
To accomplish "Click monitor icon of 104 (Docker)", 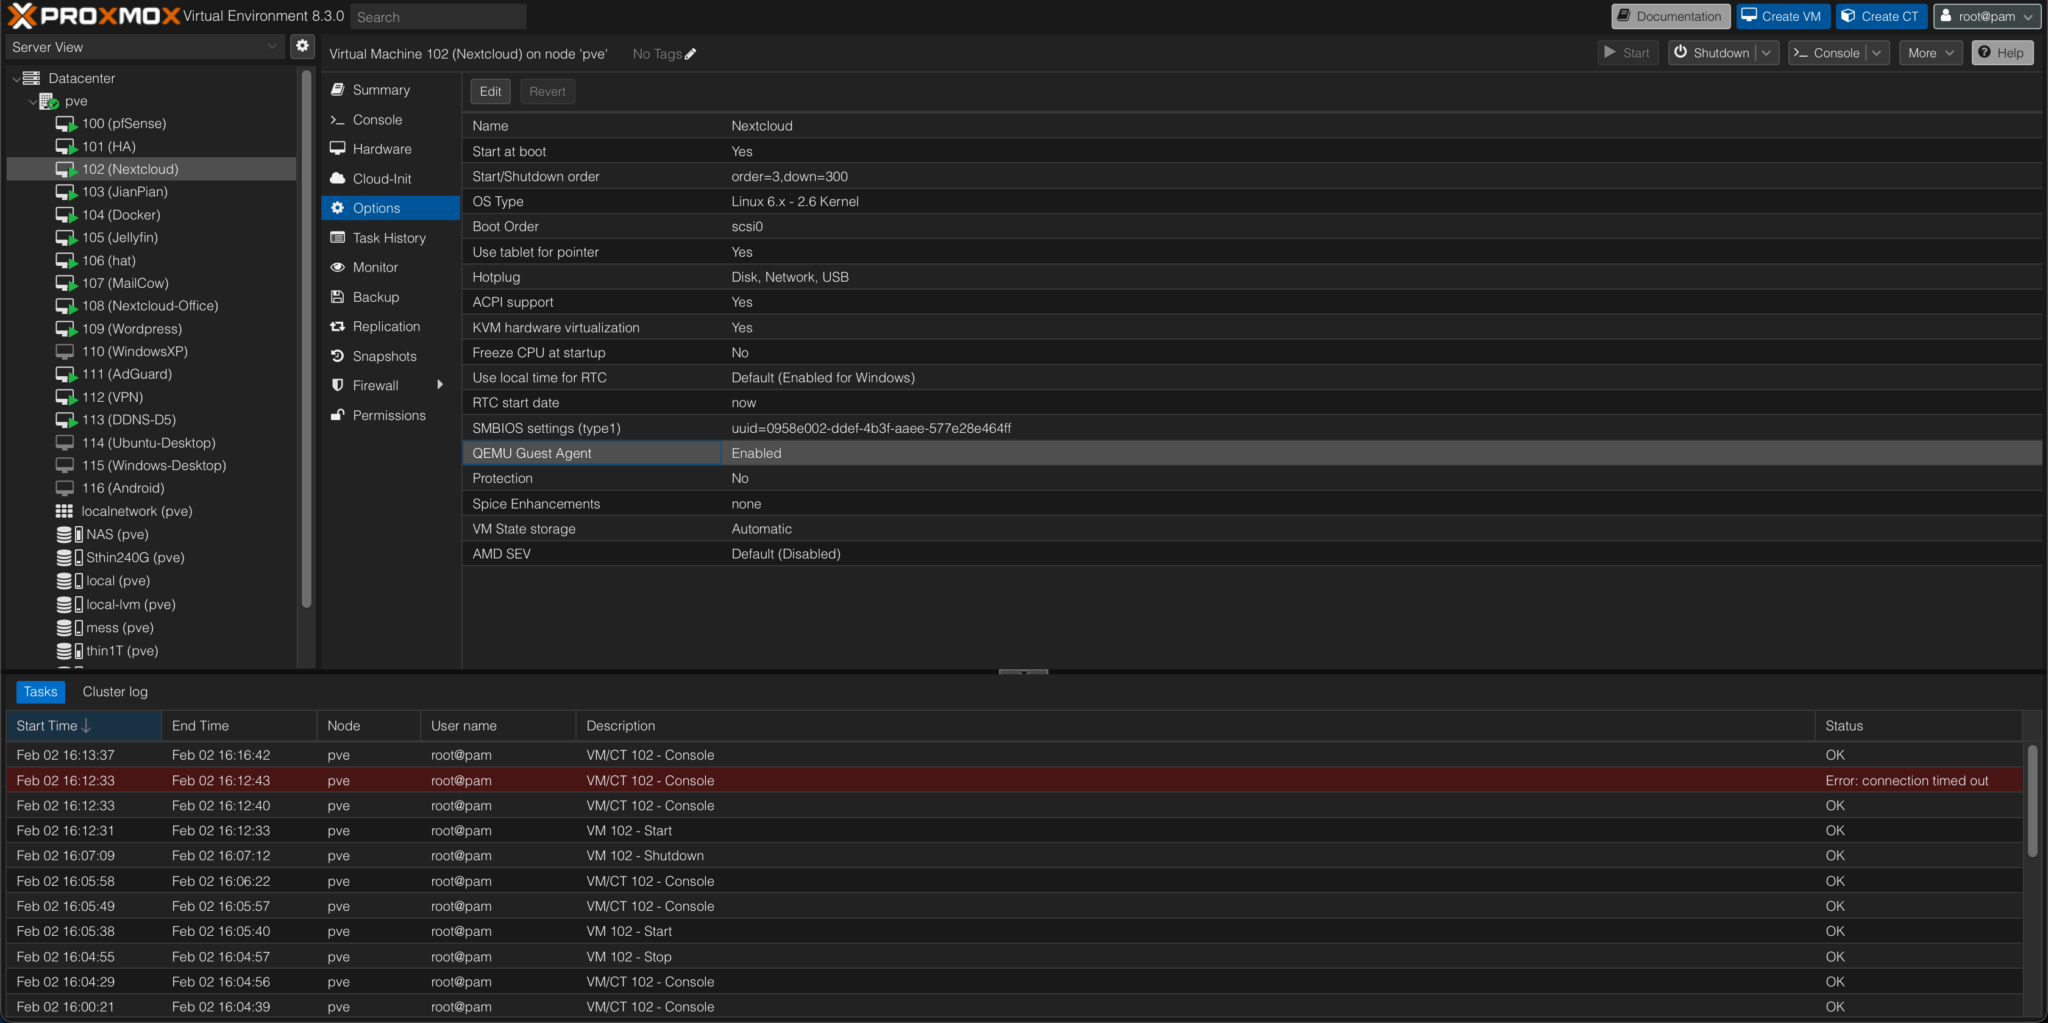I will 65,215.
